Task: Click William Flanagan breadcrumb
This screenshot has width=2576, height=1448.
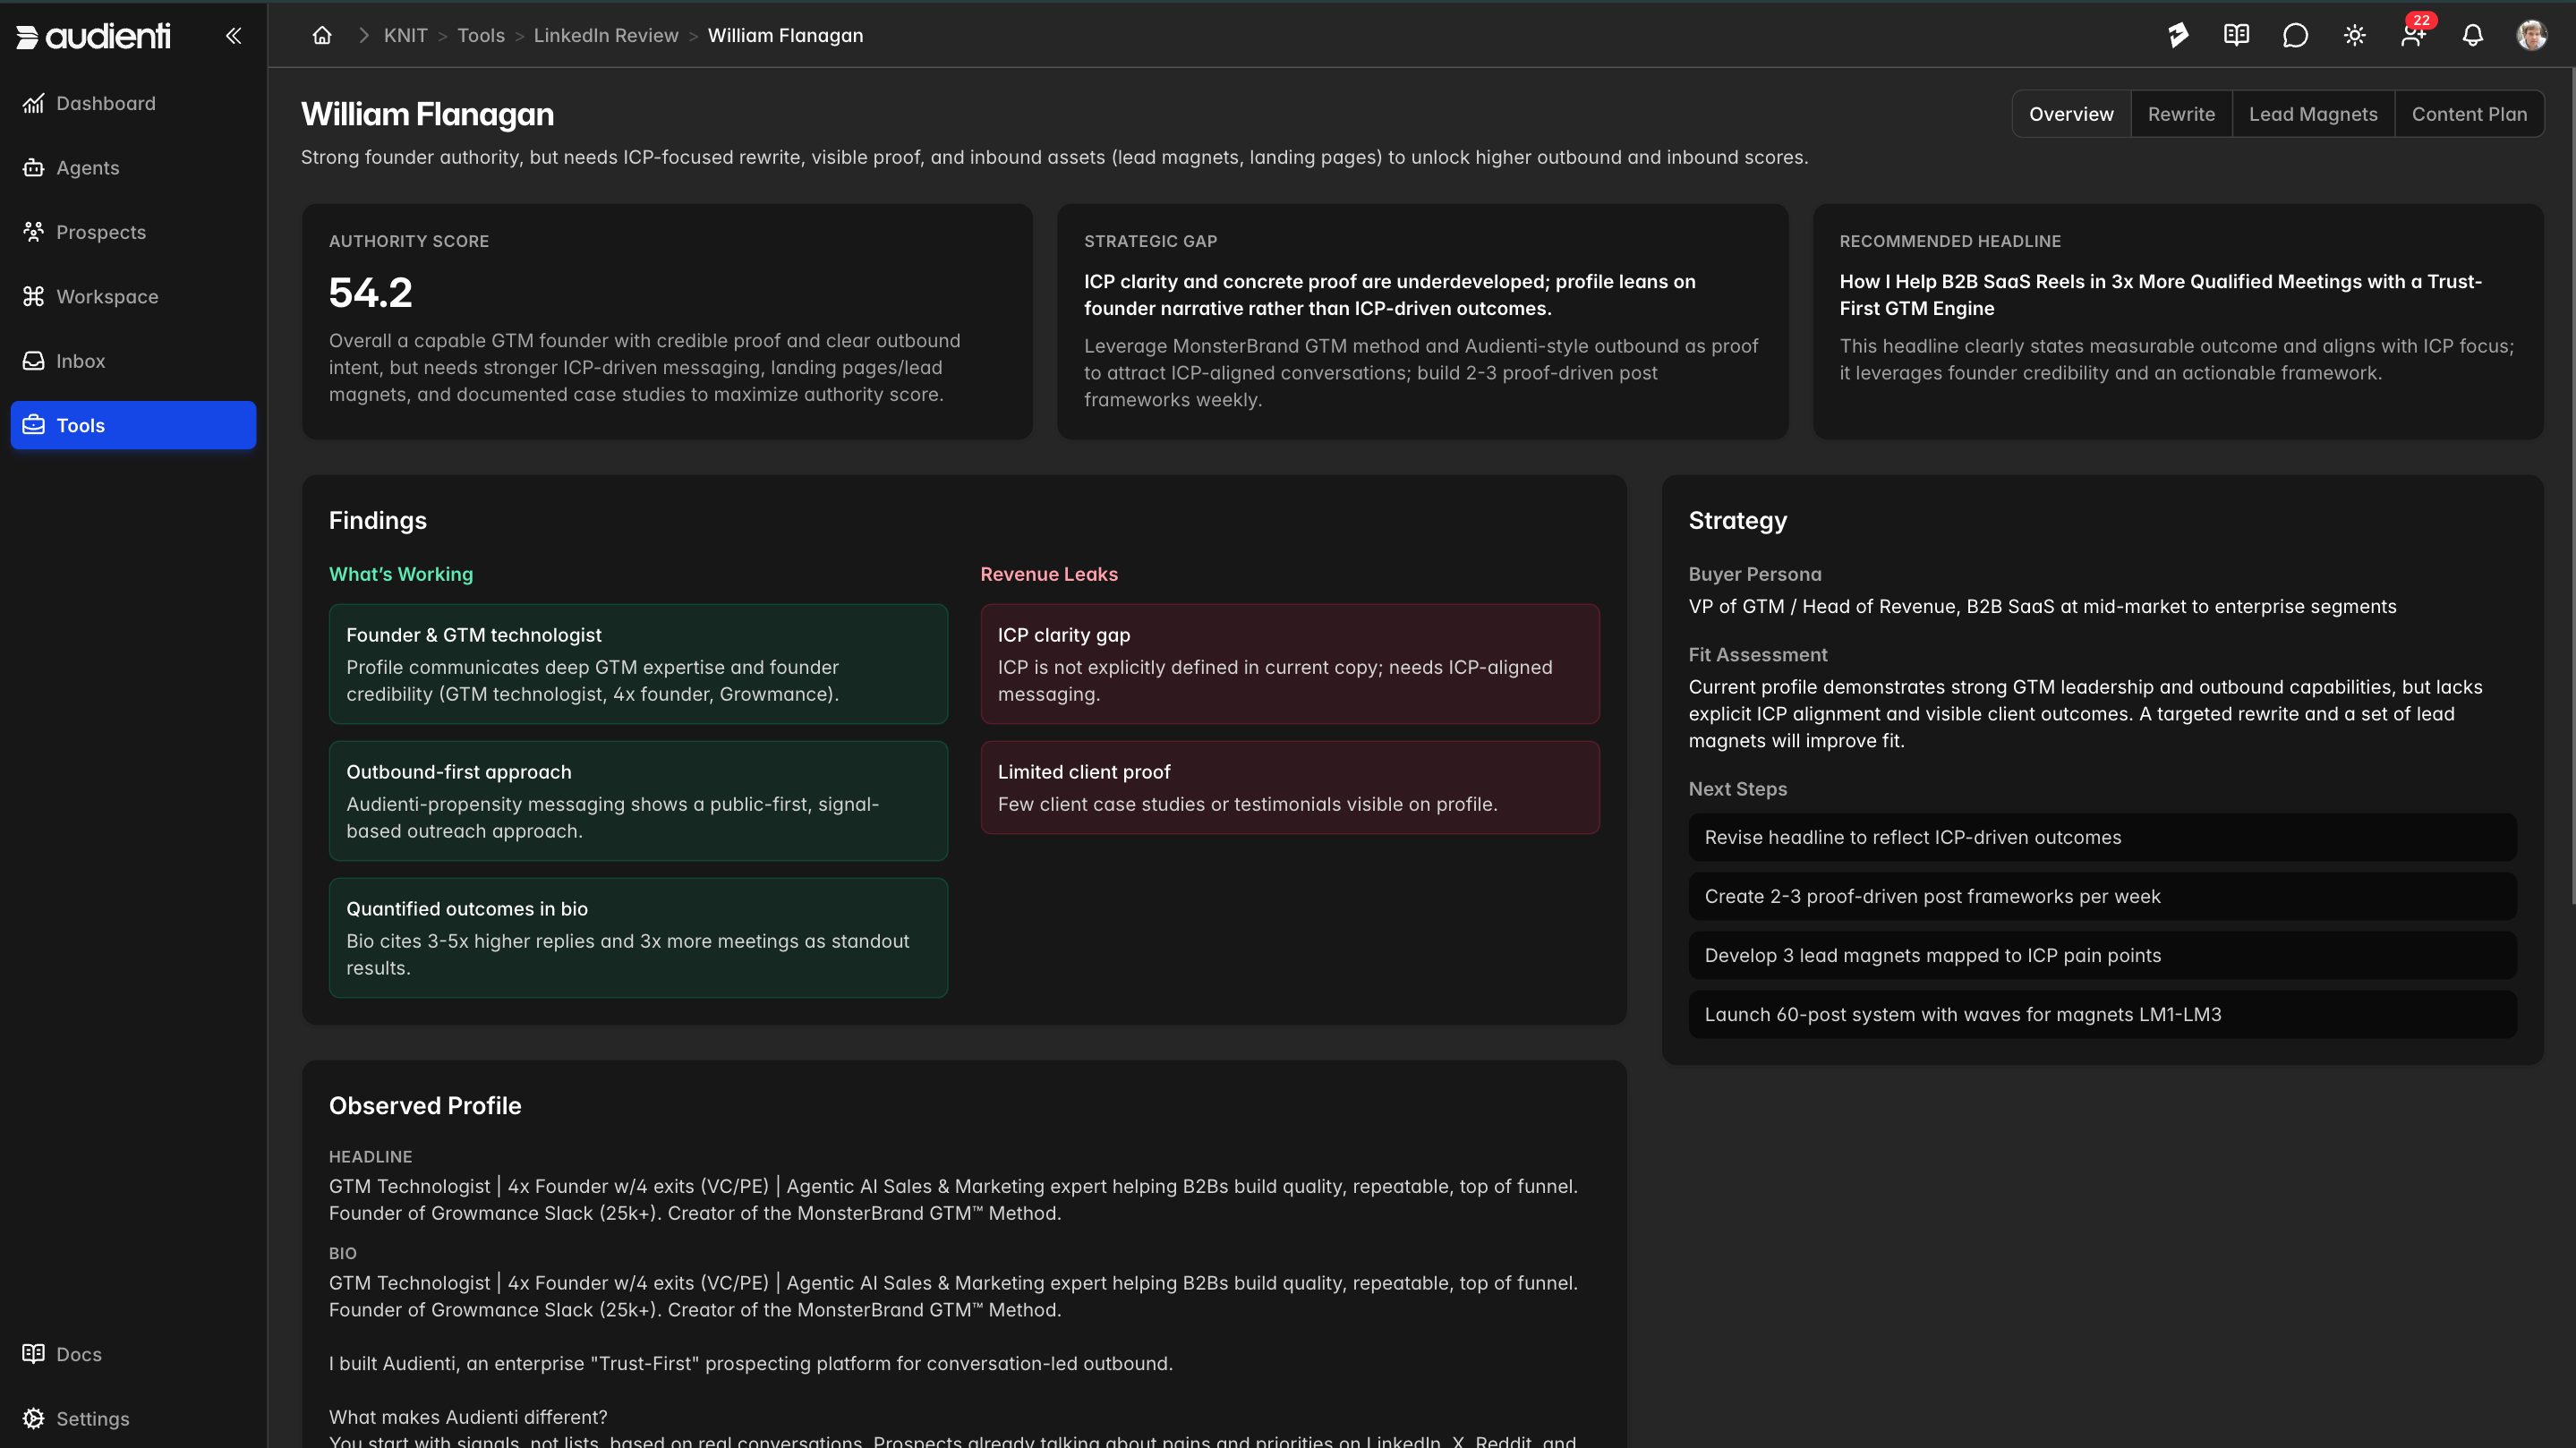Action: click(785, 35)
